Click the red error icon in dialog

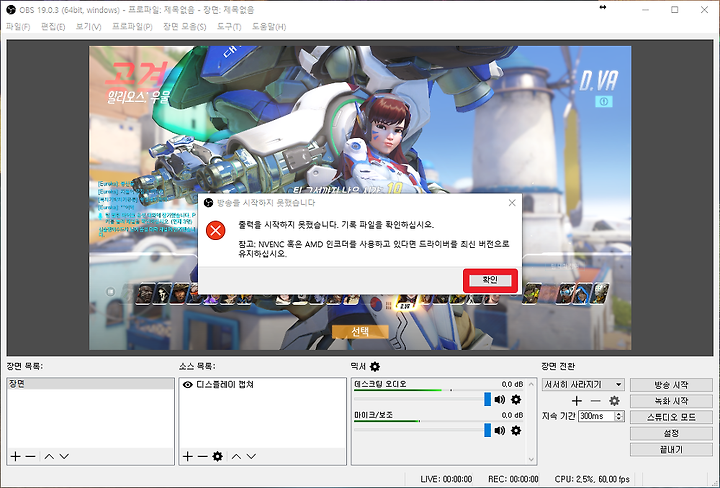click(215, 230)
